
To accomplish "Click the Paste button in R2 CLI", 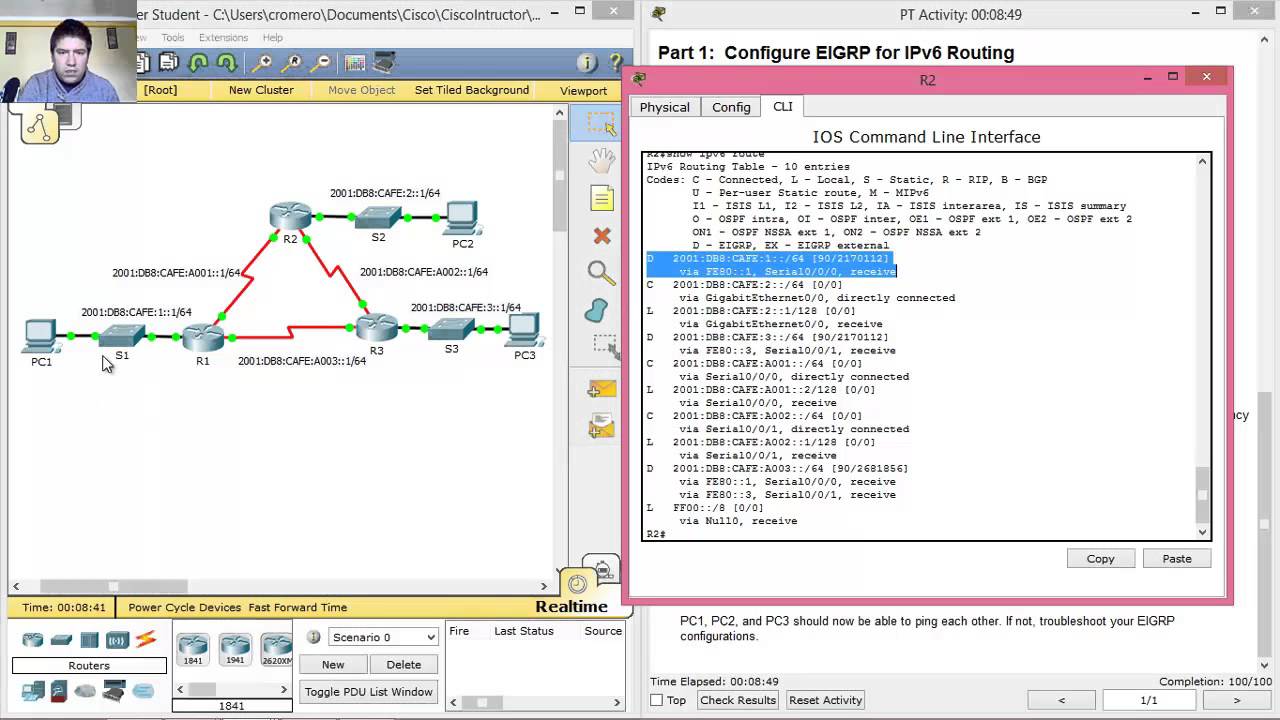I will tap(1177, 559).
